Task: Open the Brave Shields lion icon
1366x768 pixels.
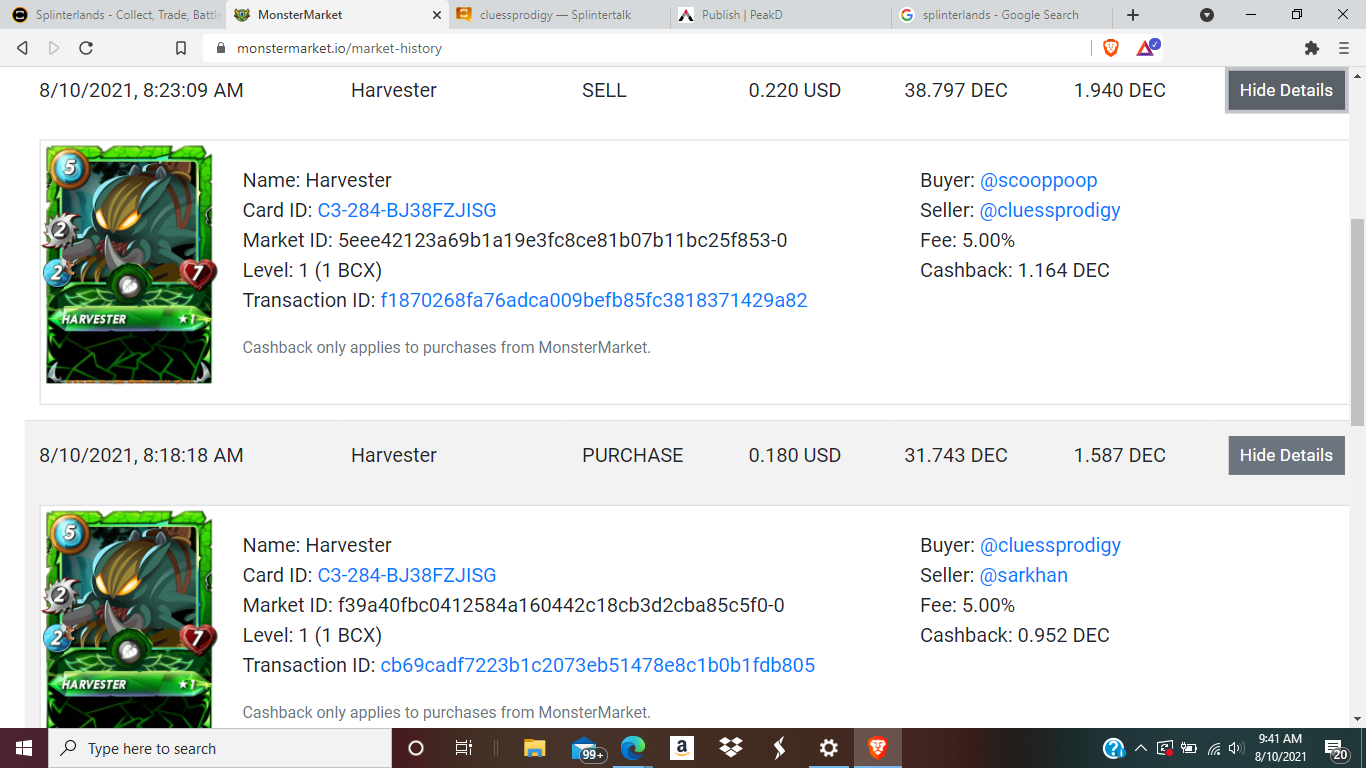Action: pyautogui.click(x=1111, y=47)
